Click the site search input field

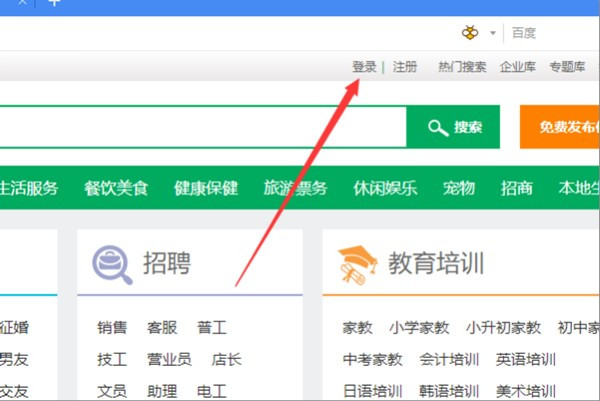(x=203, y=127)
